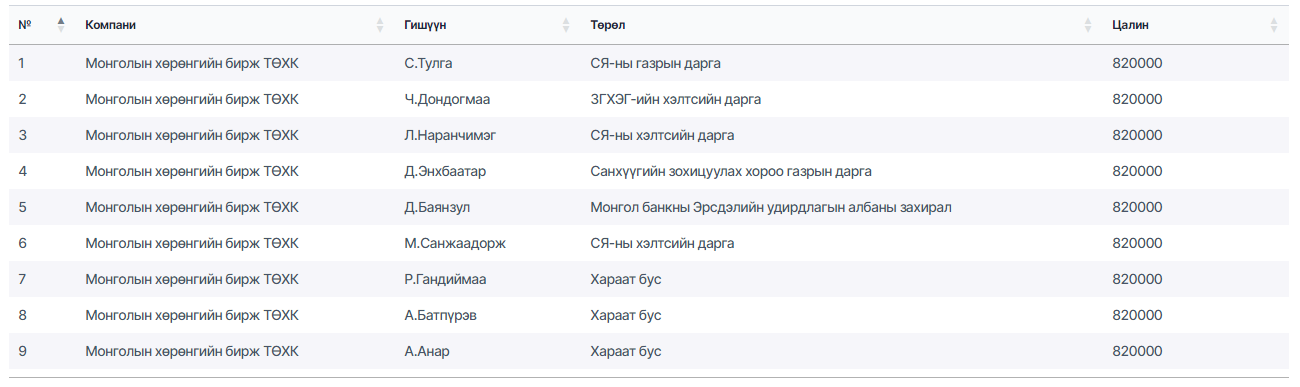Screen dimensions: 1300x387
Task: Select А.Батпүрэв in row 8
Action: [x=441, y=315]
